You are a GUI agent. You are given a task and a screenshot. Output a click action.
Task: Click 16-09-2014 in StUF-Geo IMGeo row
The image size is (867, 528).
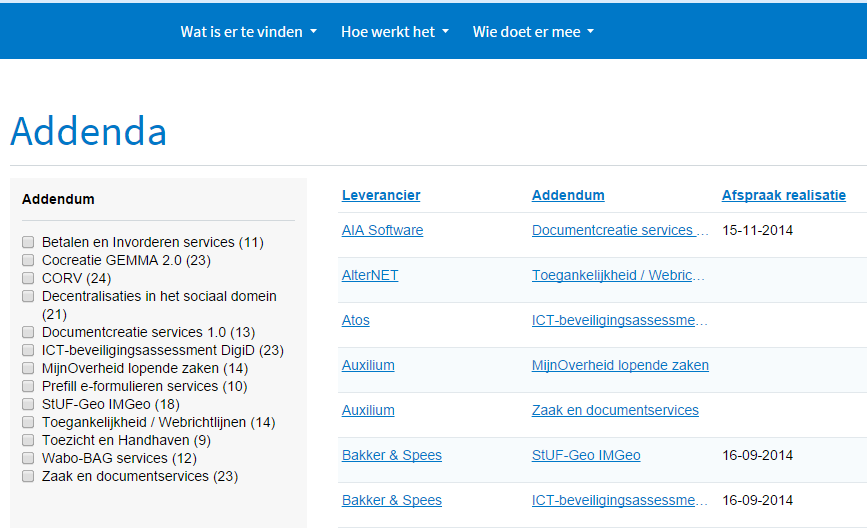click(757, 455)
